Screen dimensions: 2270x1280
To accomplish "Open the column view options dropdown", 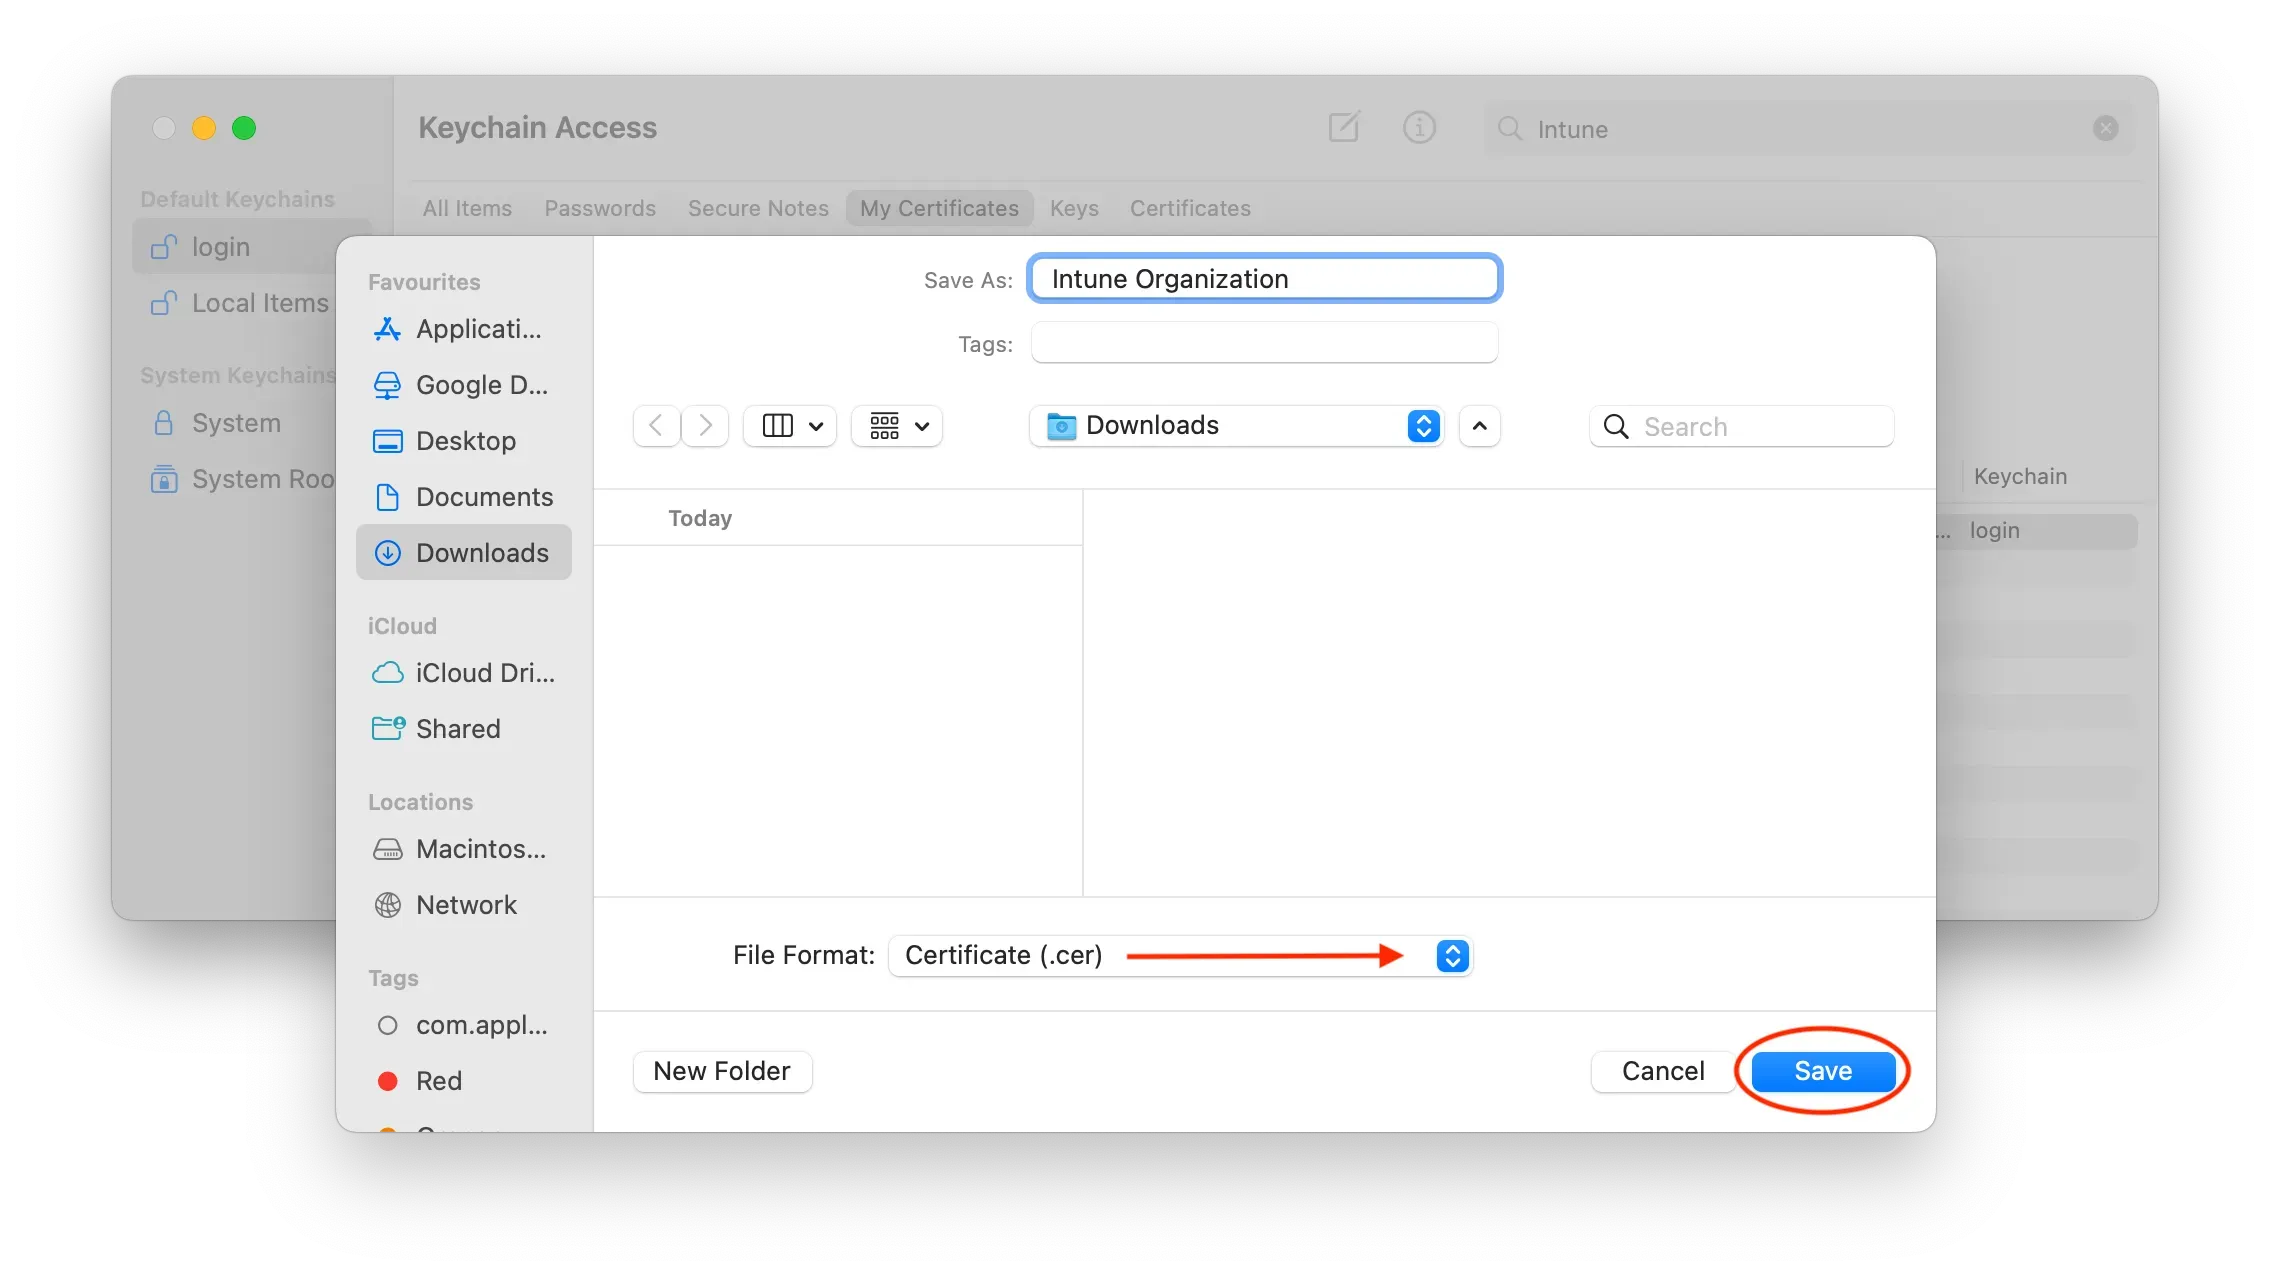I will [x=791, y=426].
